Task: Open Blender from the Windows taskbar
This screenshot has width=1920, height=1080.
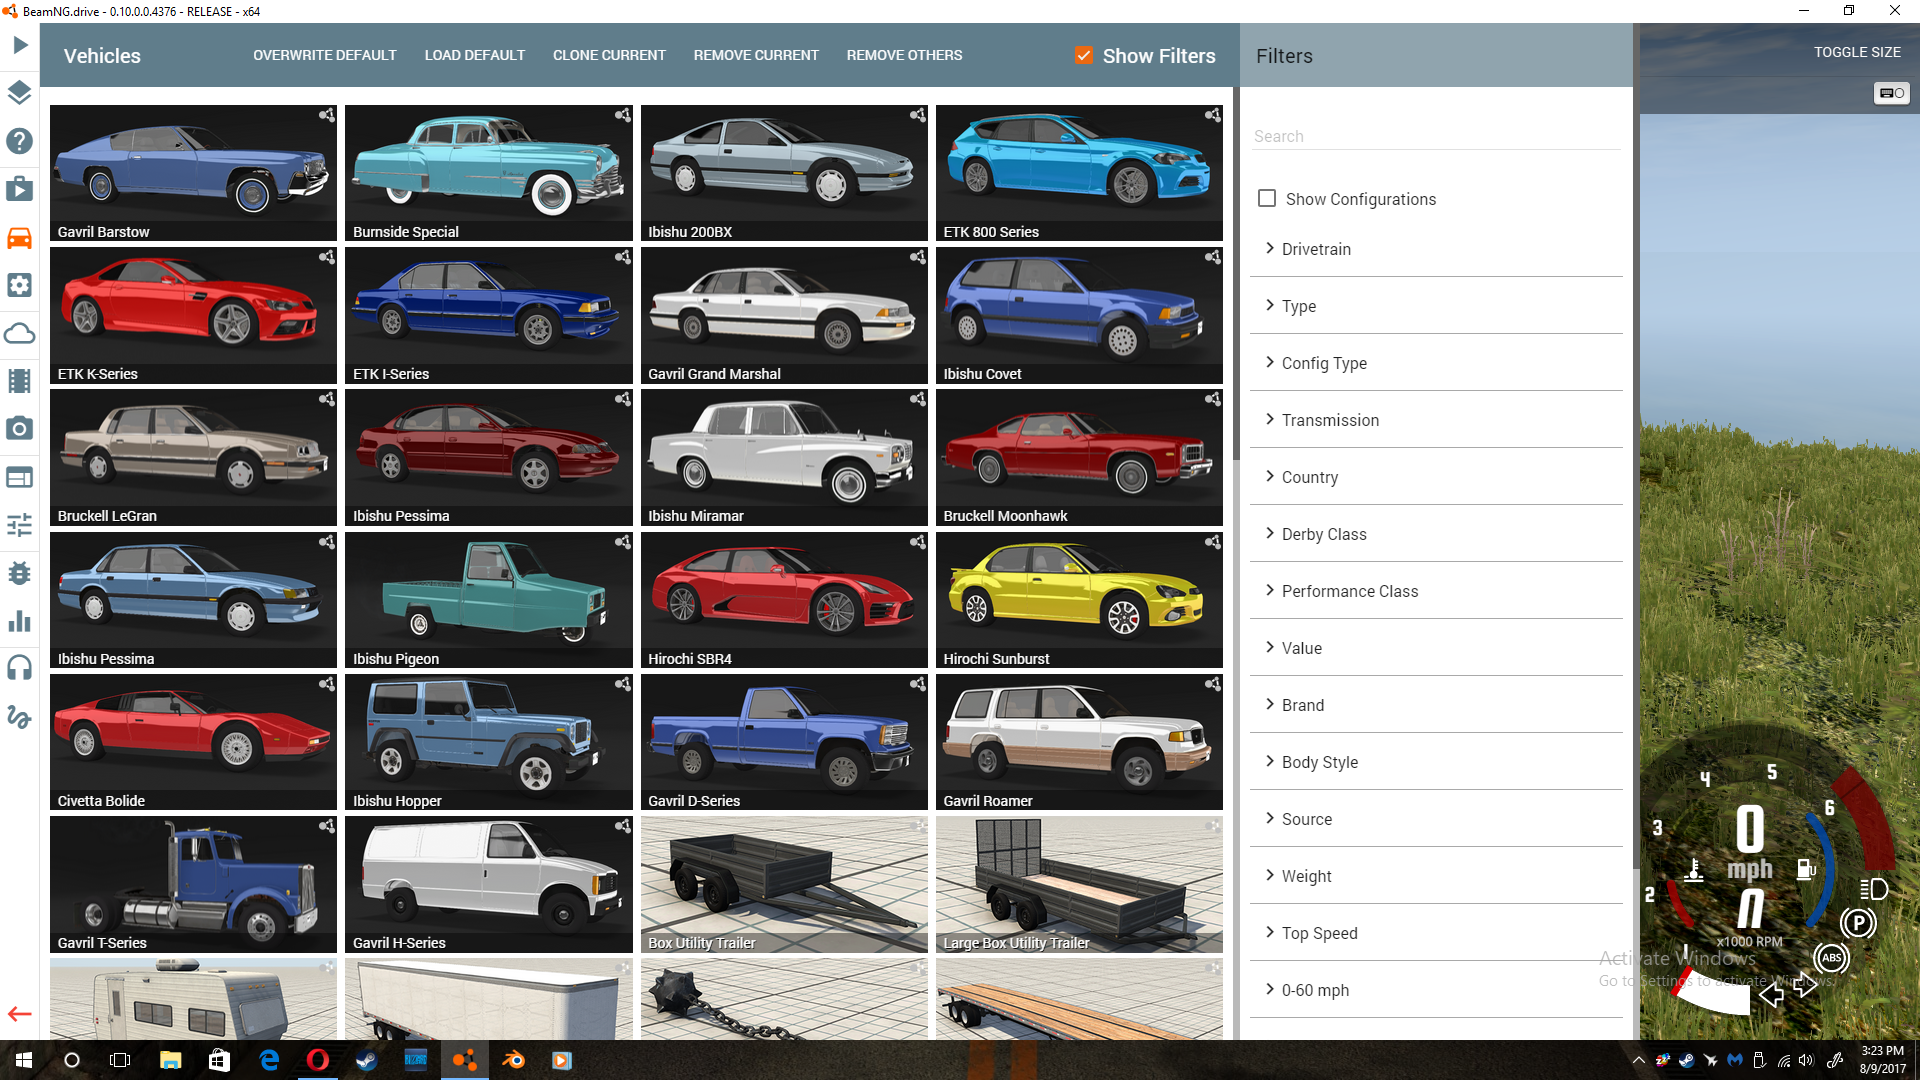Action: 513,1060
